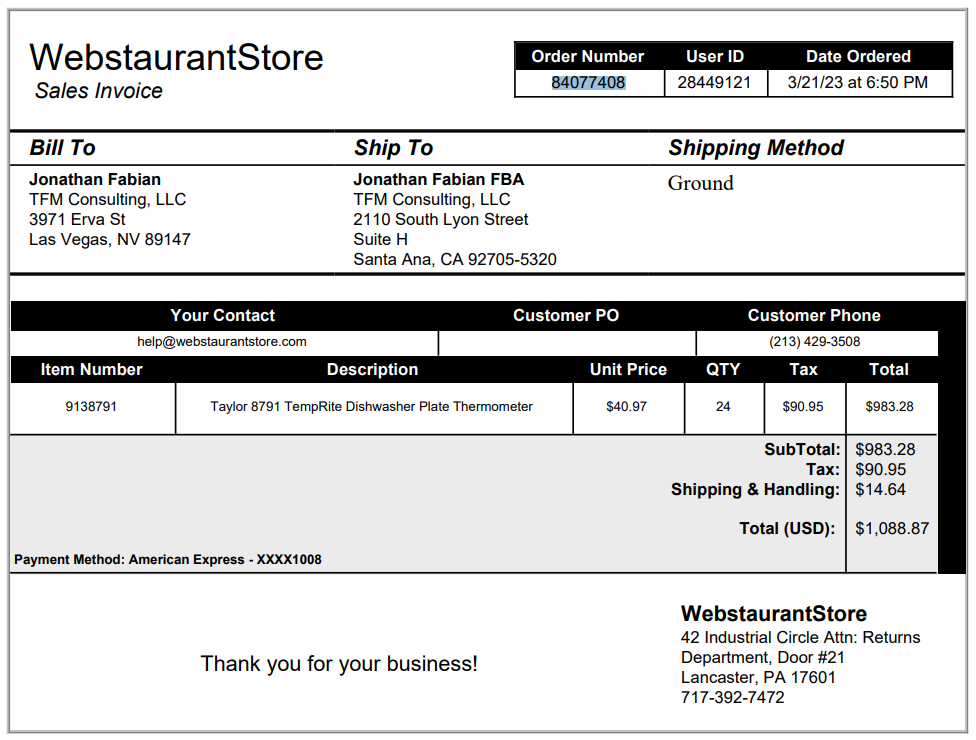Click the date ordered 3/21/23 at 6:50 PM
Viewport: 976px width, 740px height.
coord(857,83)
